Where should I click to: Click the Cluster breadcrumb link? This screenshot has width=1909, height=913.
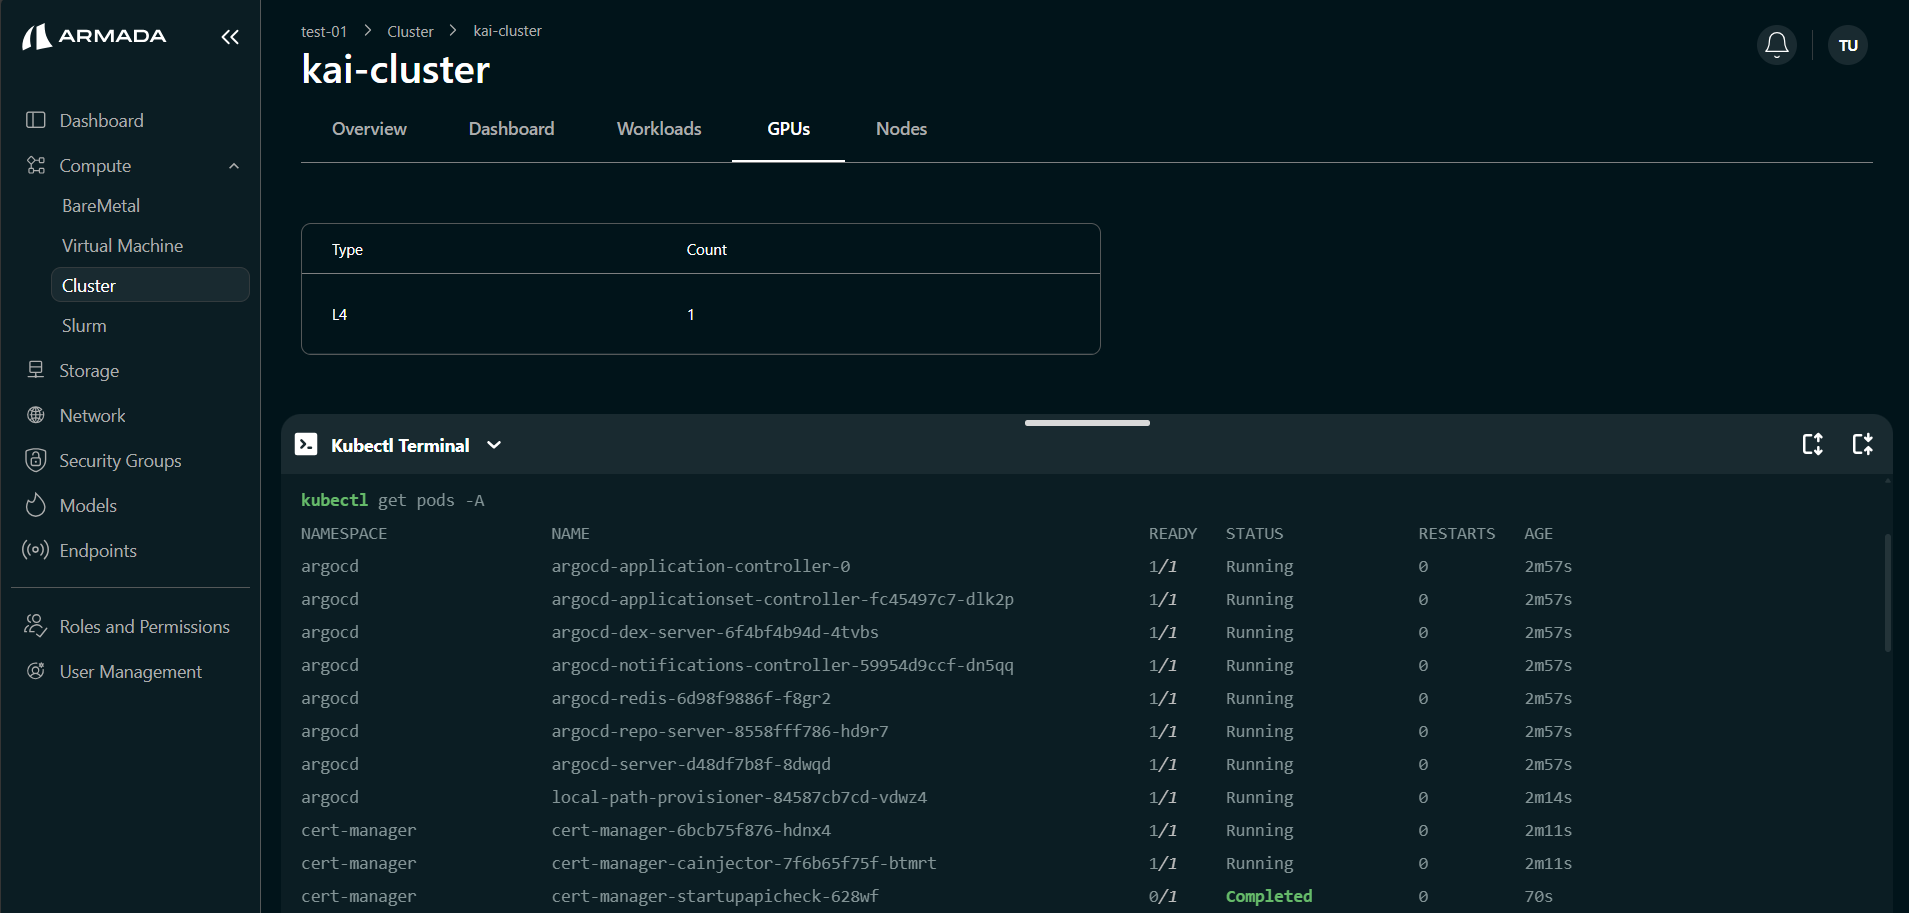(410, 32)
